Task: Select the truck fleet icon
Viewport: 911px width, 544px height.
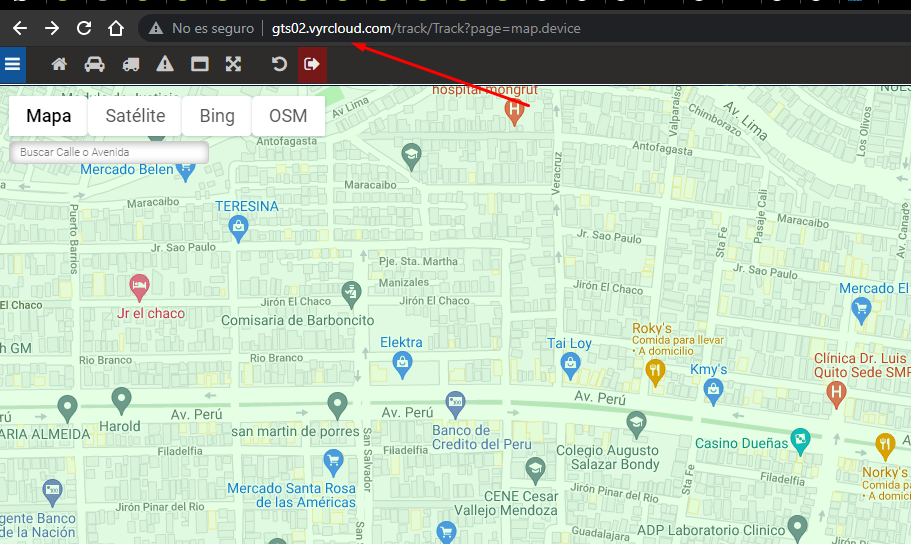Action: click(x=131, y=65)
